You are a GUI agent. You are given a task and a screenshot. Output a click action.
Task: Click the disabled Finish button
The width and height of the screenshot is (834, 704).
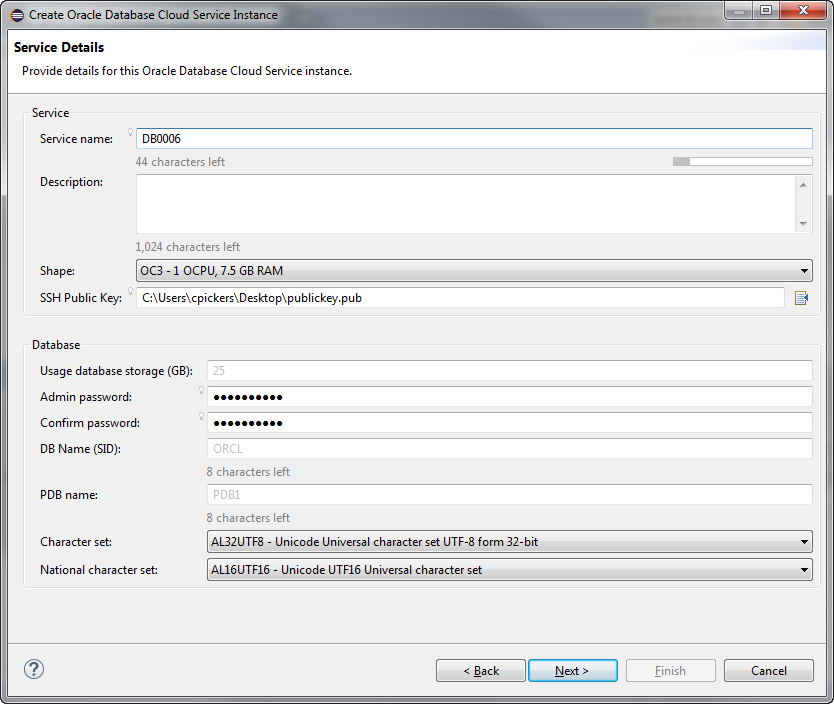[671, 671]
